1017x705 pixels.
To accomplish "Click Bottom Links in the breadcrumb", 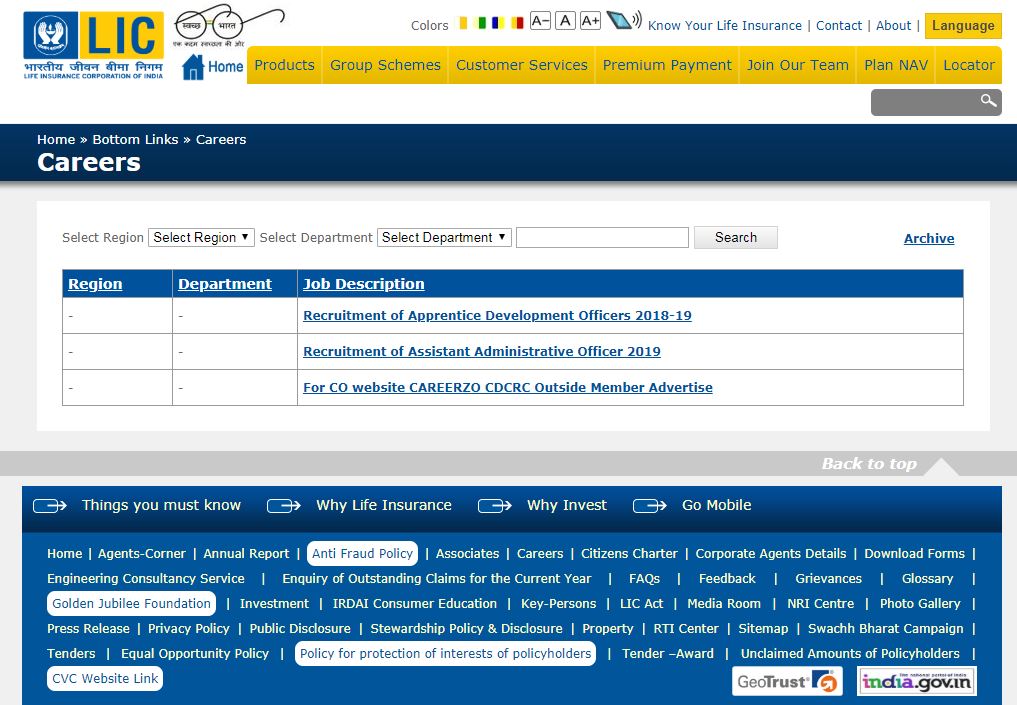I will [x=135, y=139].
